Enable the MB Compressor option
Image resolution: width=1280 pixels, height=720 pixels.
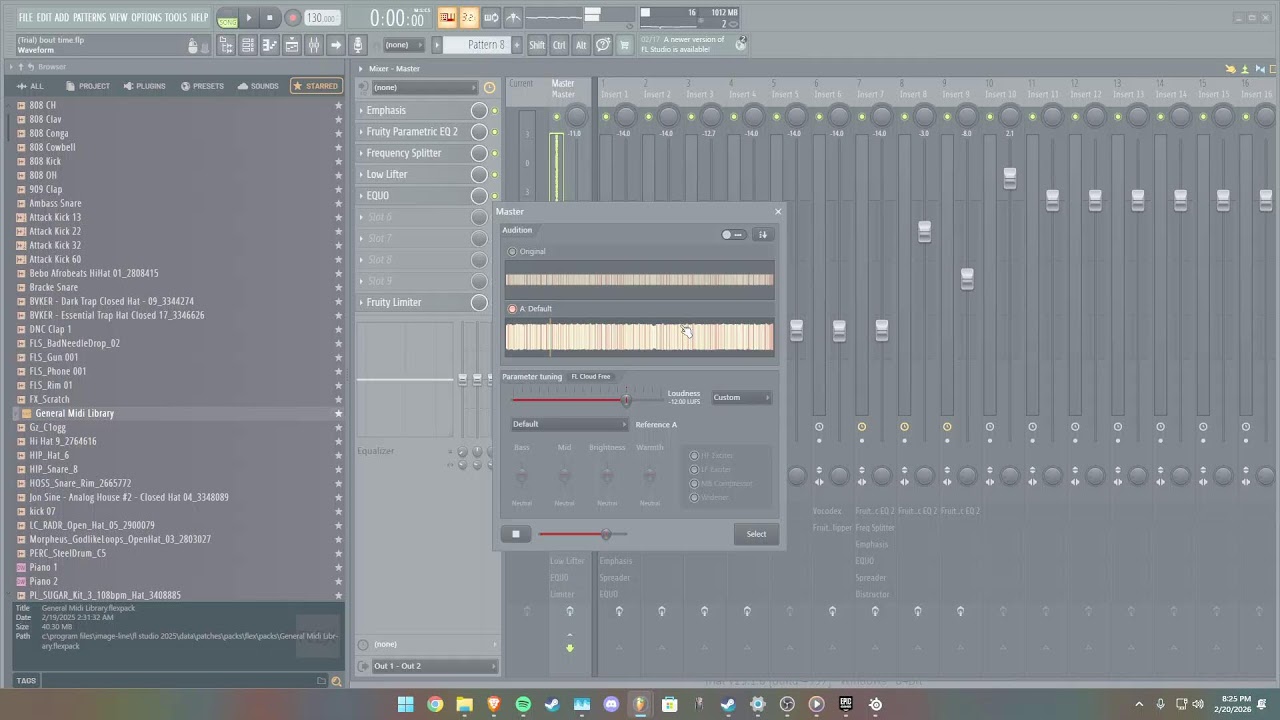point(694,484)
